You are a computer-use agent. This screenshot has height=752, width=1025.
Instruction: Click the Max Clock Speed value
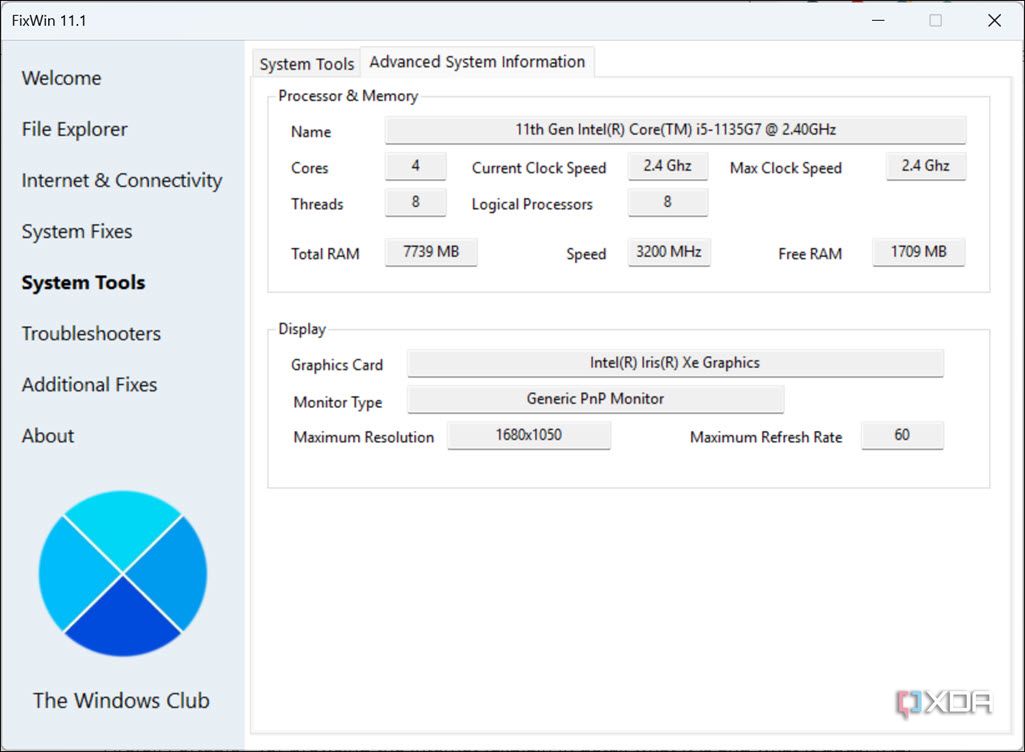pyautogui.click(x=926, y=166)
